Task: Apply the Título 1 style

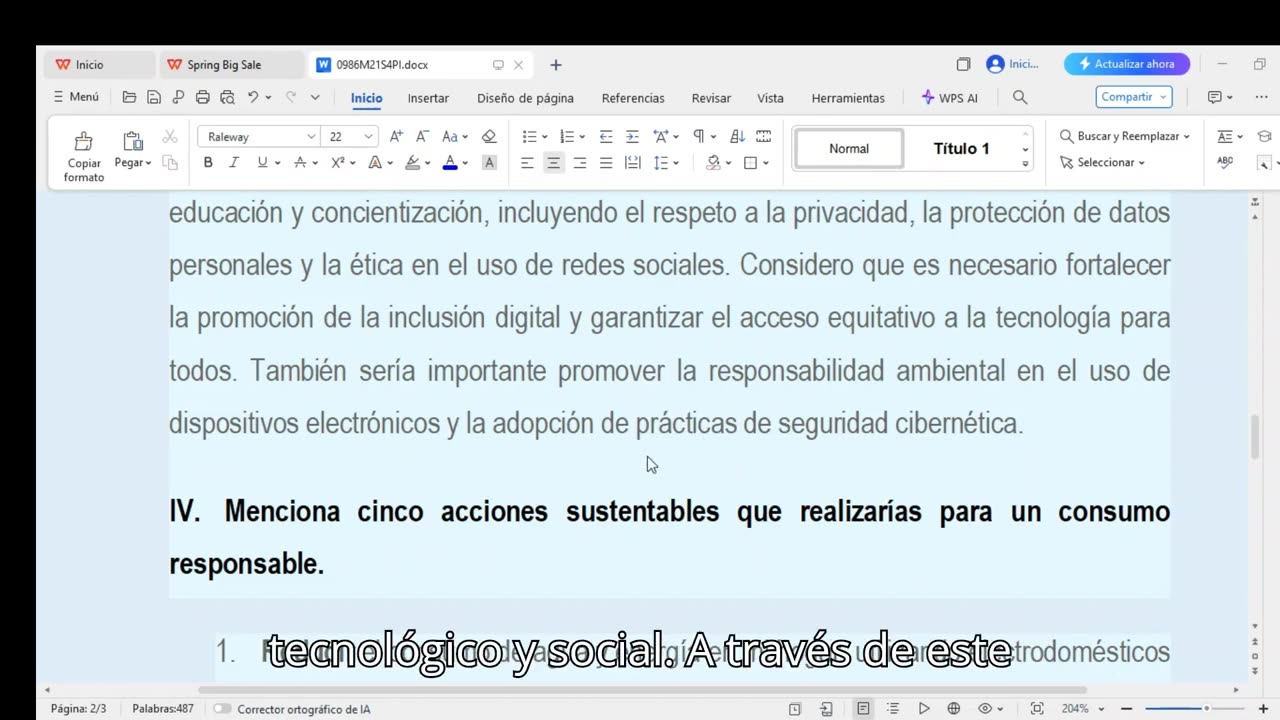Action: click(x=961, y=148)
